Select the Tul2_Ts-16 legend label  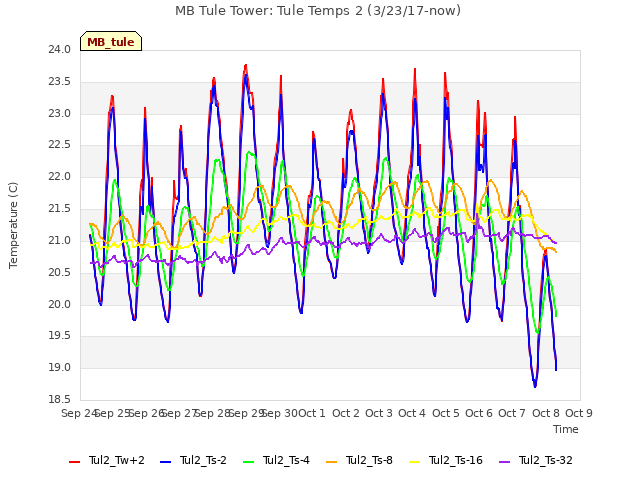point(456,460)
